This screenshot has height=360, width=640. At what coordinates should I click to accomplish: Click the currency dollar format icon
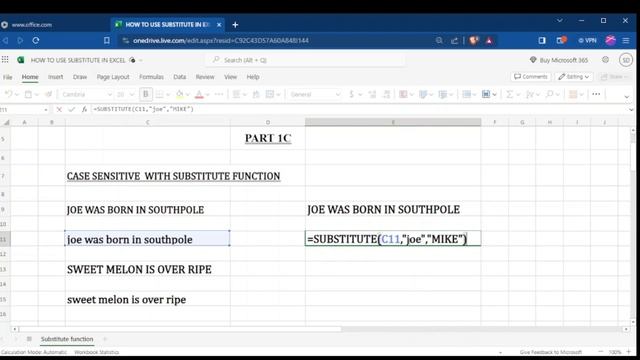(x=351, y=94)
